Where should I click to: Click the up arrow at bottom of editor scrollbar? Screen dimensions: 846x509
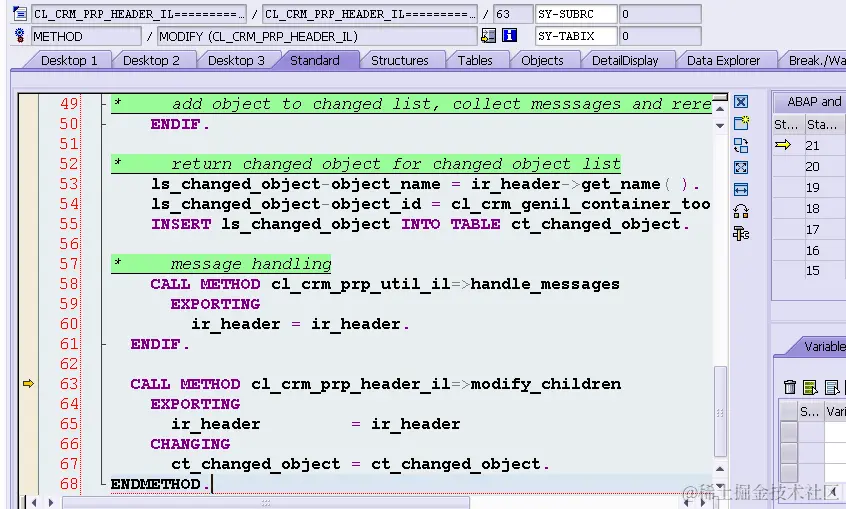[x=720, y=469]
